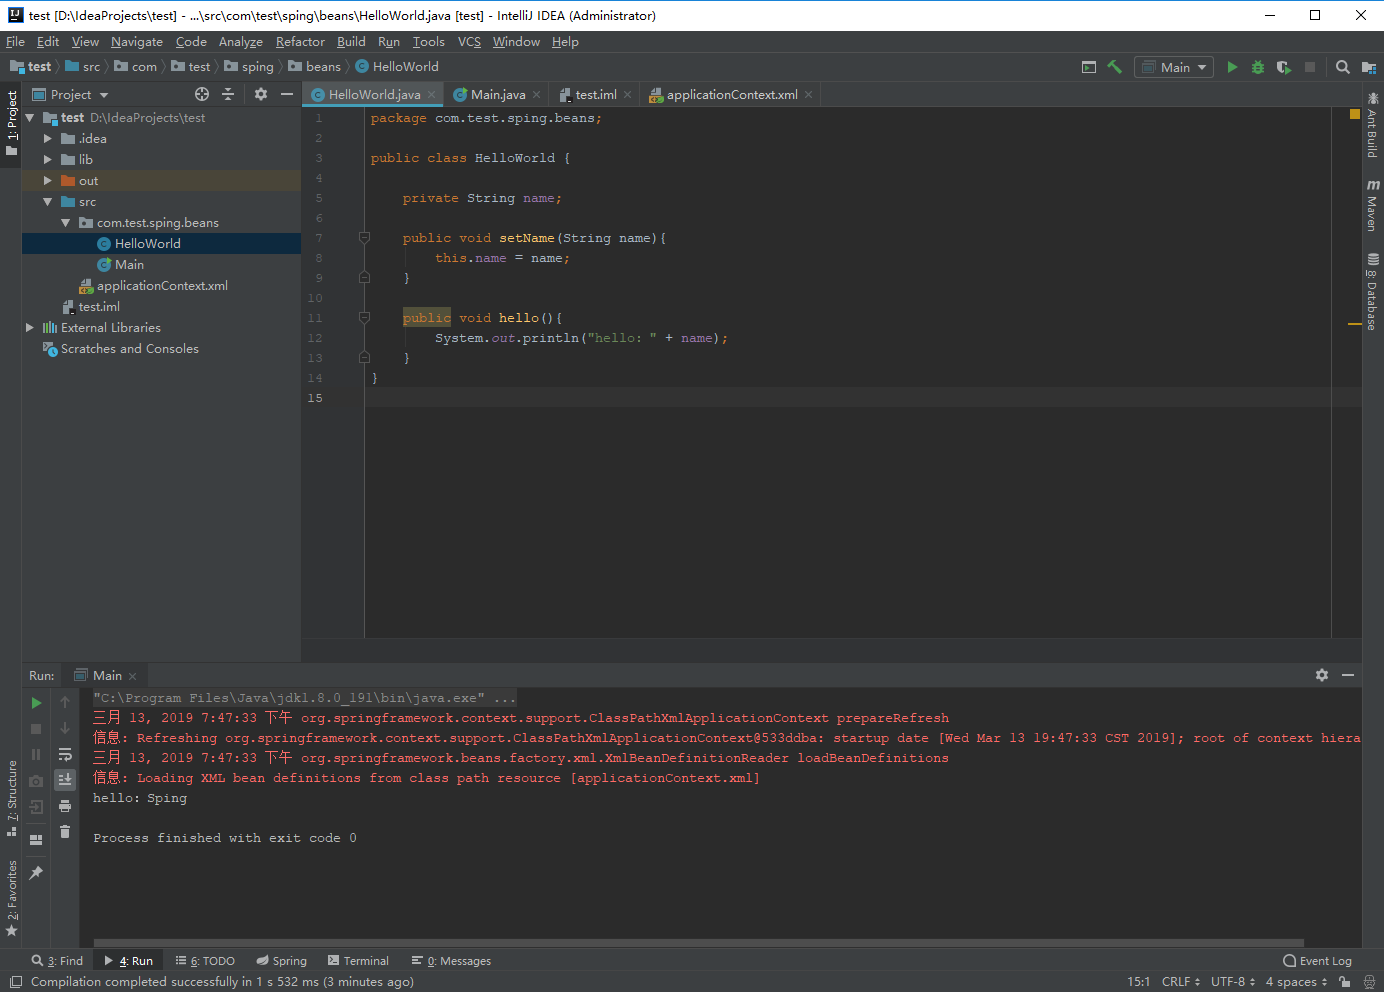Click the Build project hammer icon

point(1114,67)
